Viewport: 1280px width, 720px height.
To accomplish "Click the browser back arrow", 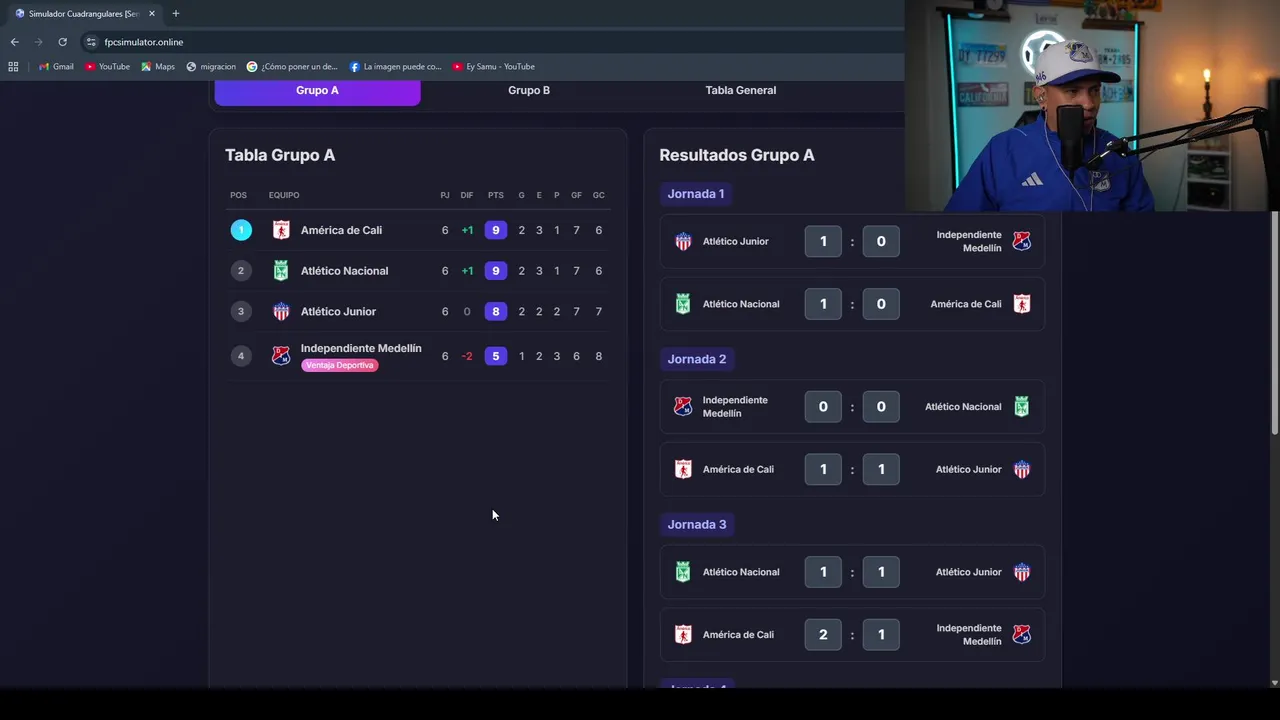I will click(x=14, y=42).
